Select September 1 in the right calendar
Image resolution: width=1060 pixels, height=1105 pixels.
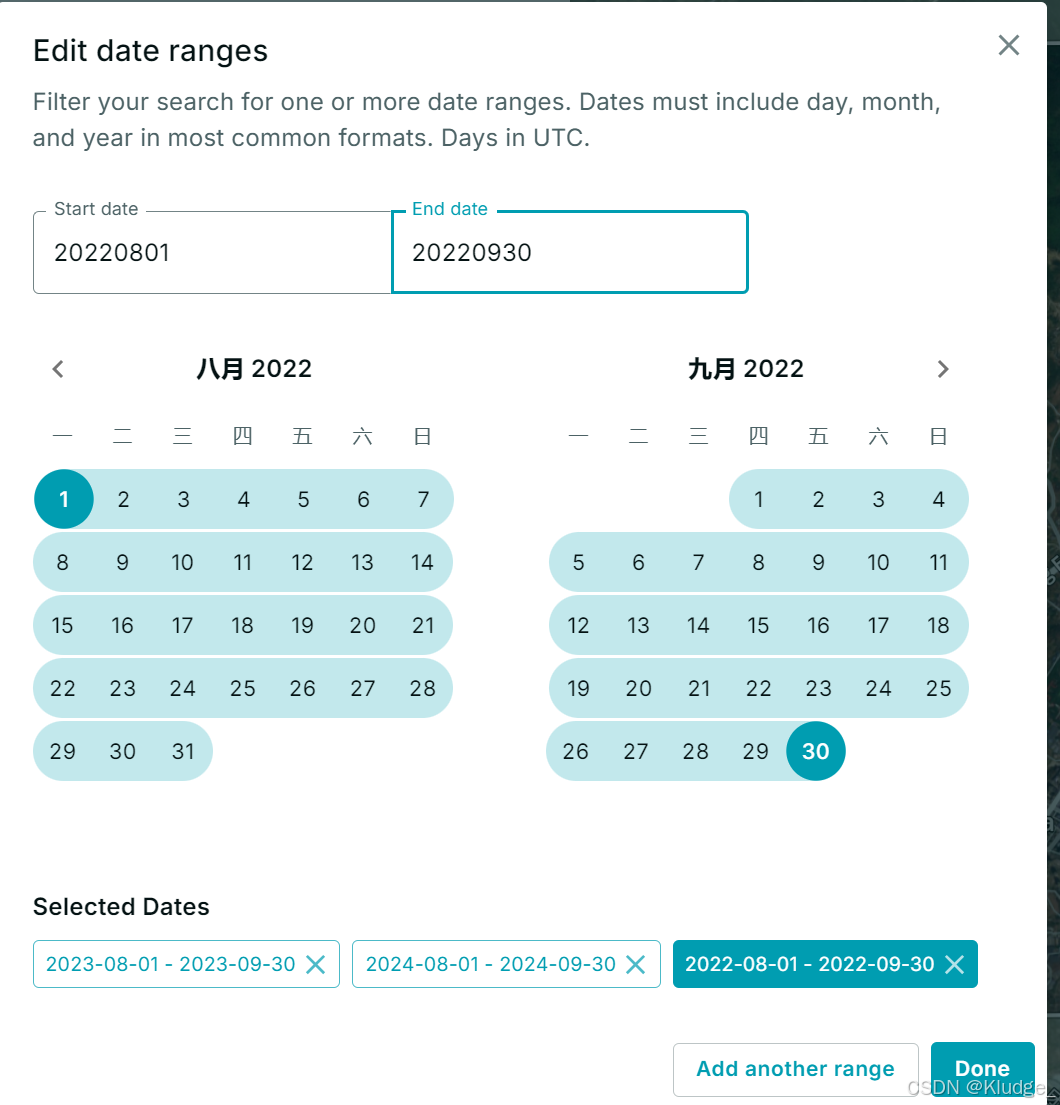click(758, 499)
